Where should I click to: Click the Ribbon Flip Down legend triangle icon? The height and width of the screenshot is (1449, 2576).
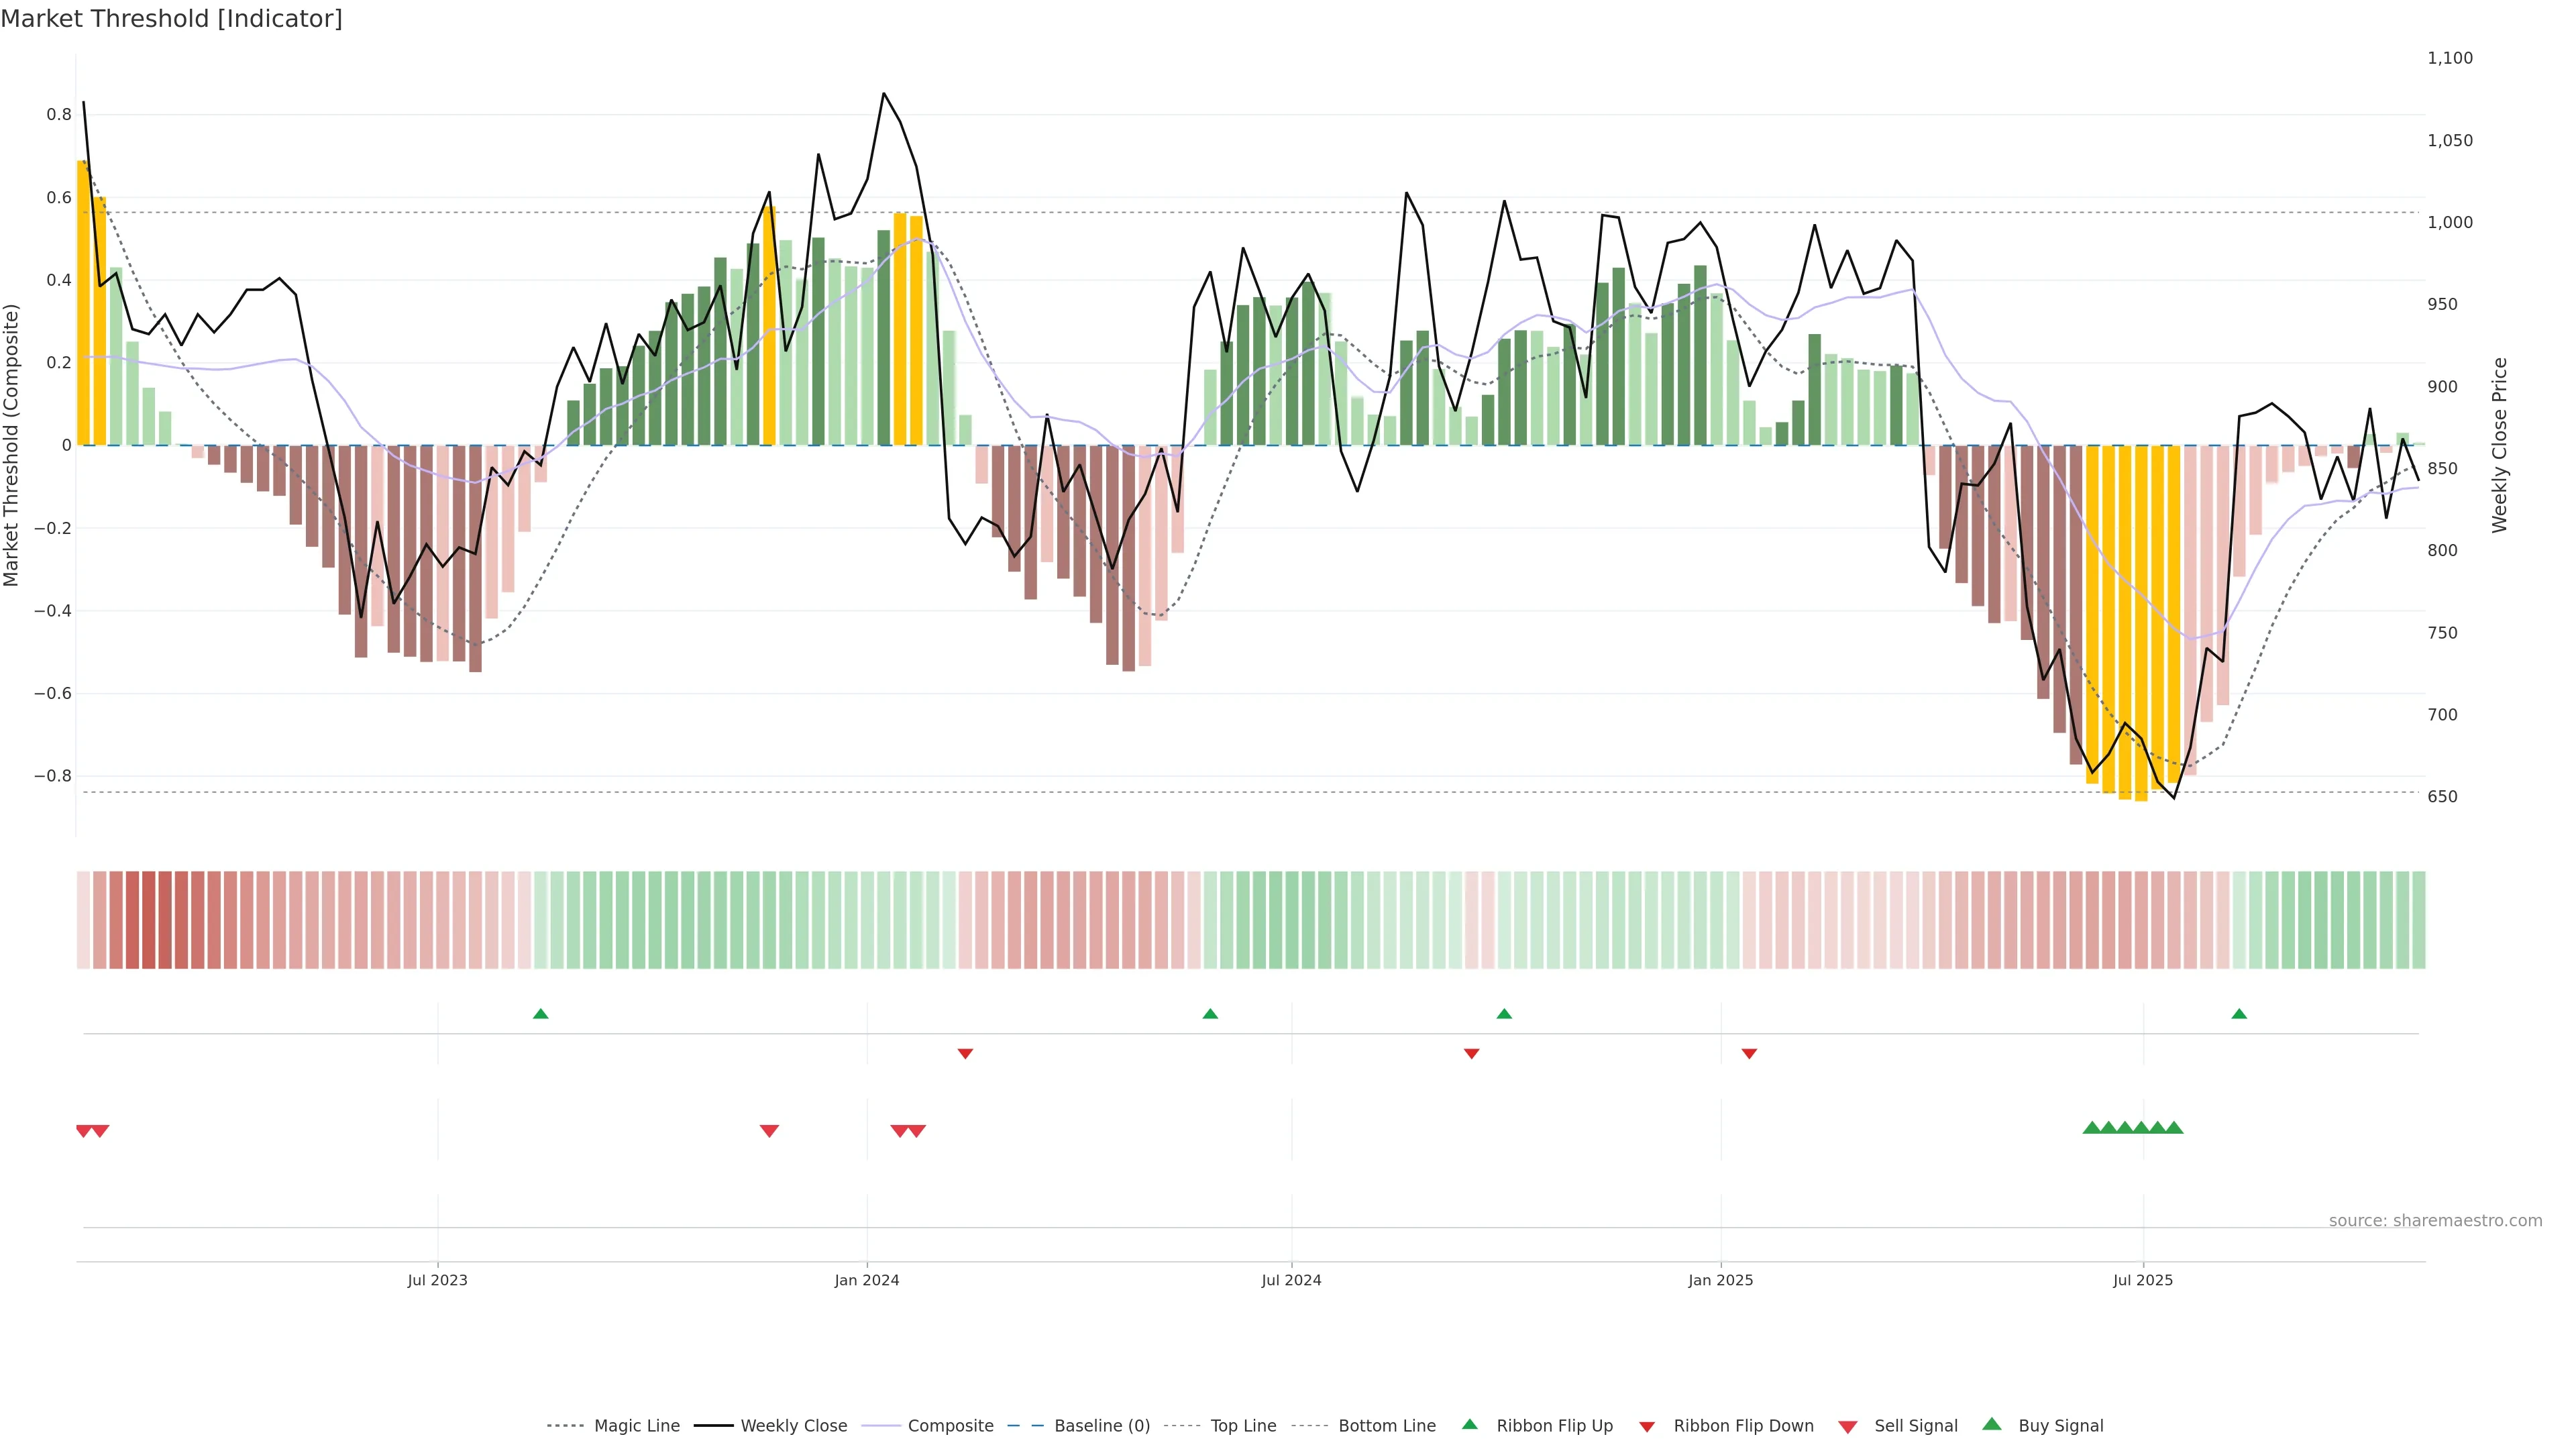pos(1646,1426)
